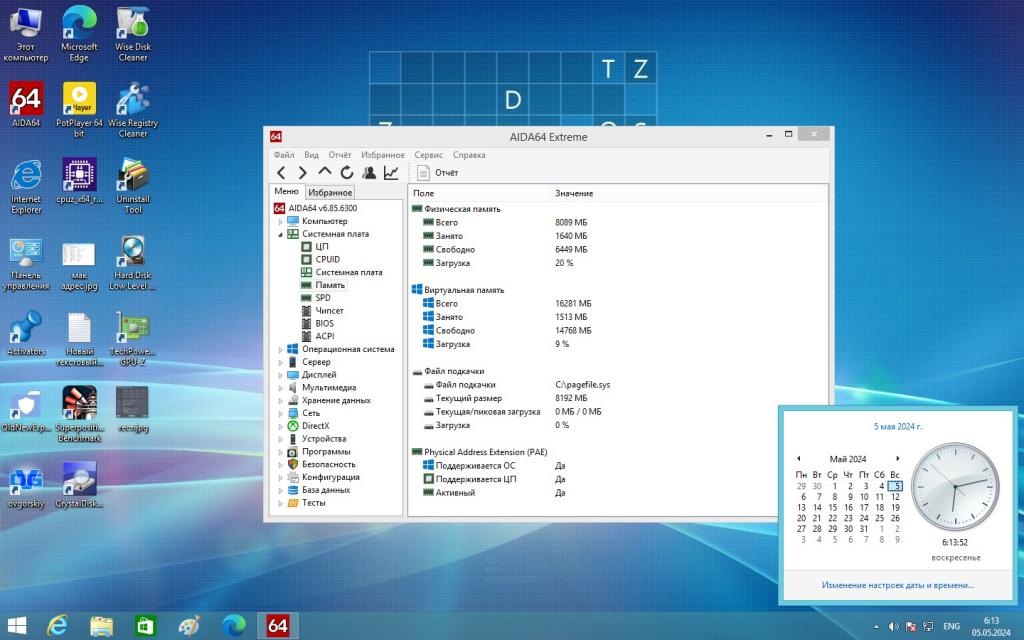Go back with the AIDA64 toolbar arrow

click(x=281, y=172)
